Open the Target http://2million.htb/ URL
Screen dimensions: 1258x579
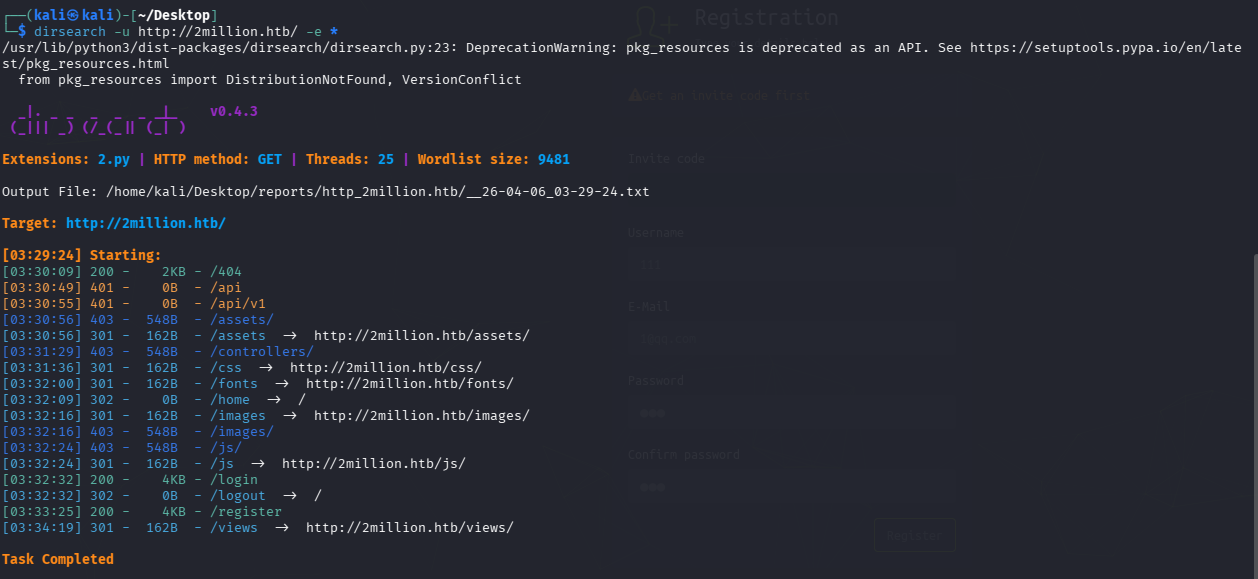[146, 223]
